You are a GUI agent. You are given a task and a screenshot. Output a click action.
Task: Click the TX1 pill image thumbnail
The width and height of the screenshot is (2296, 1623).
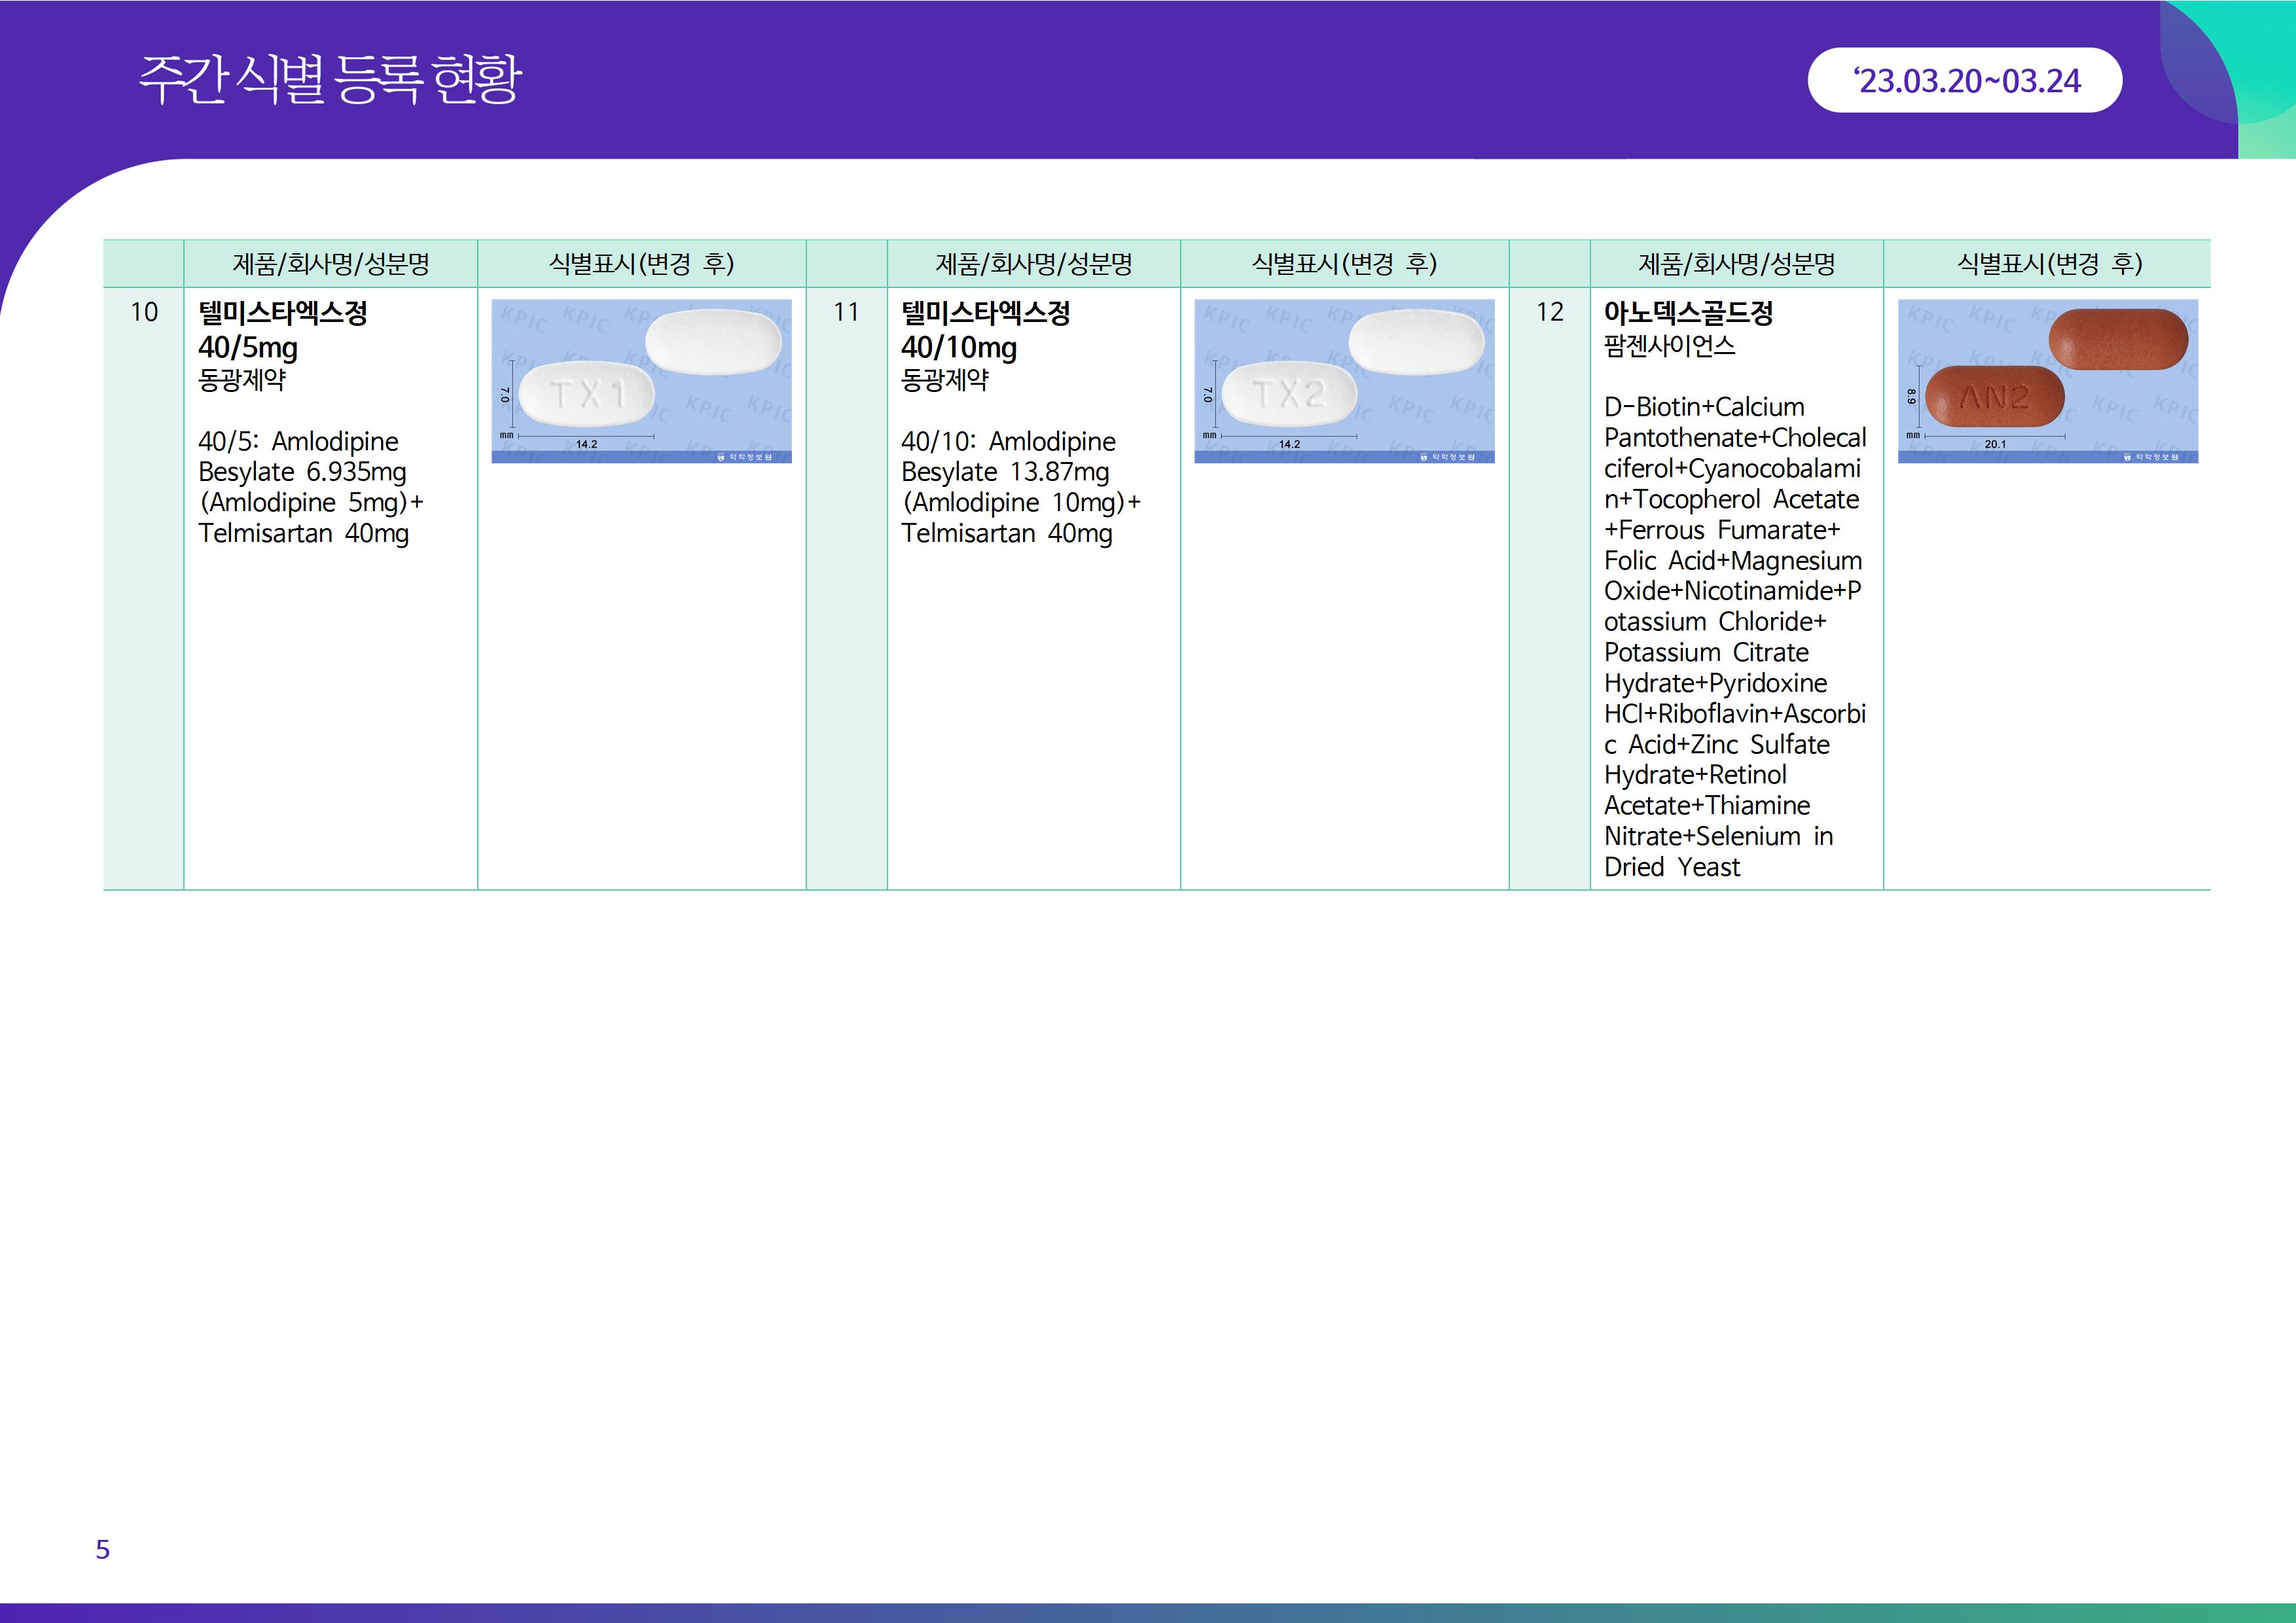coord(641,381)
